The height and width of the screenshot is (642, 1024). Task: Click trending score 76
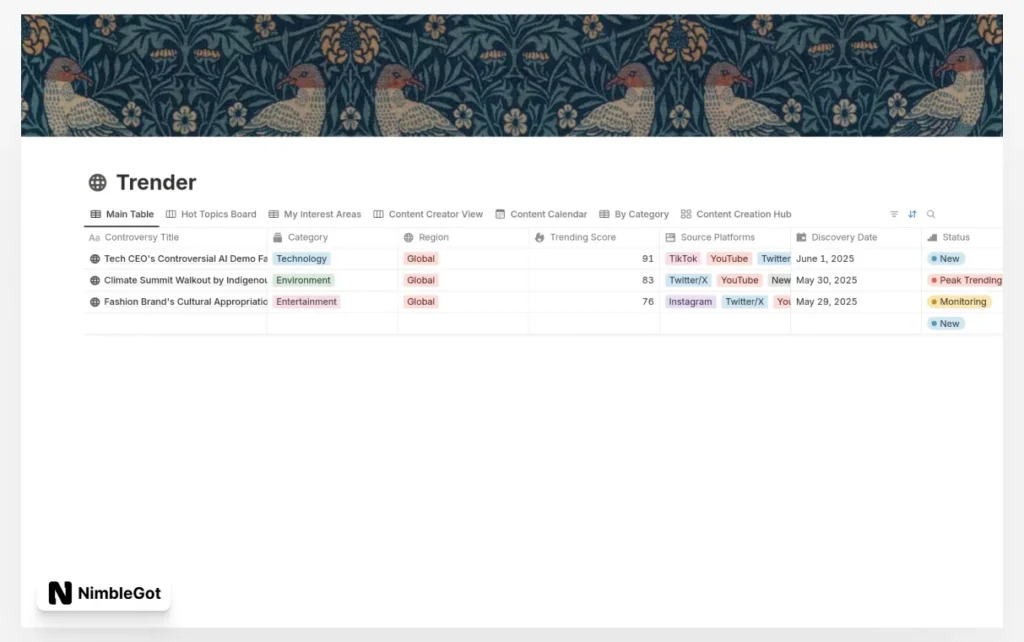click(x=648, y=302)
